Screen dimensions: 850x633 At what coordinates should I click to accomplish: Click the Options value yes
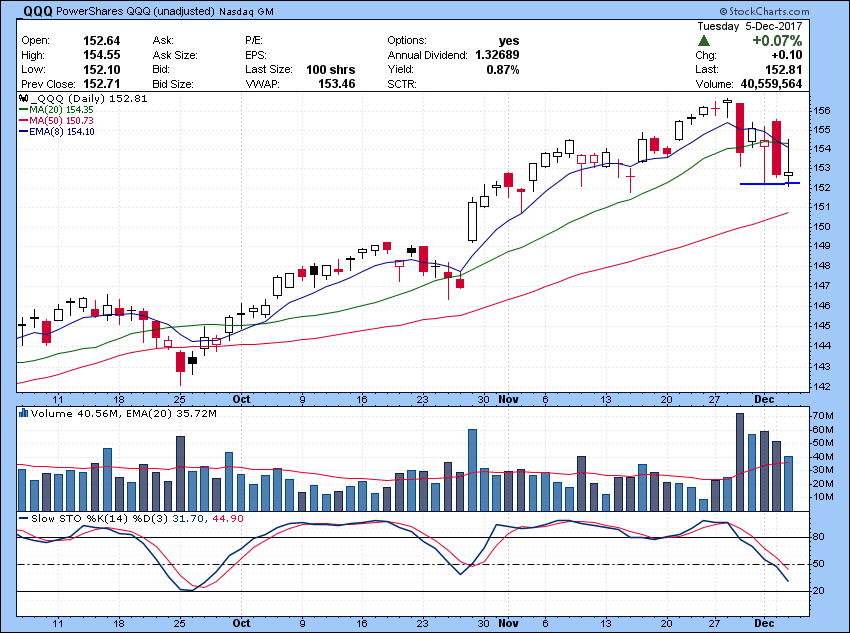tap(509, 41)
